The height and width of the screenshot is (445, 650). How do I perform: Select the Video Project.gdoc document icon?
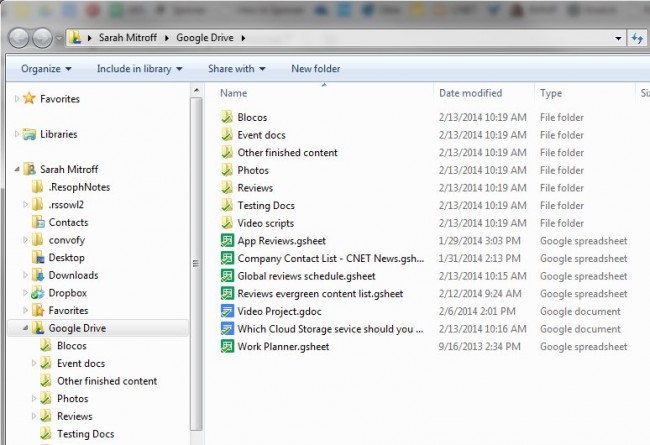(x=227, y=311)
